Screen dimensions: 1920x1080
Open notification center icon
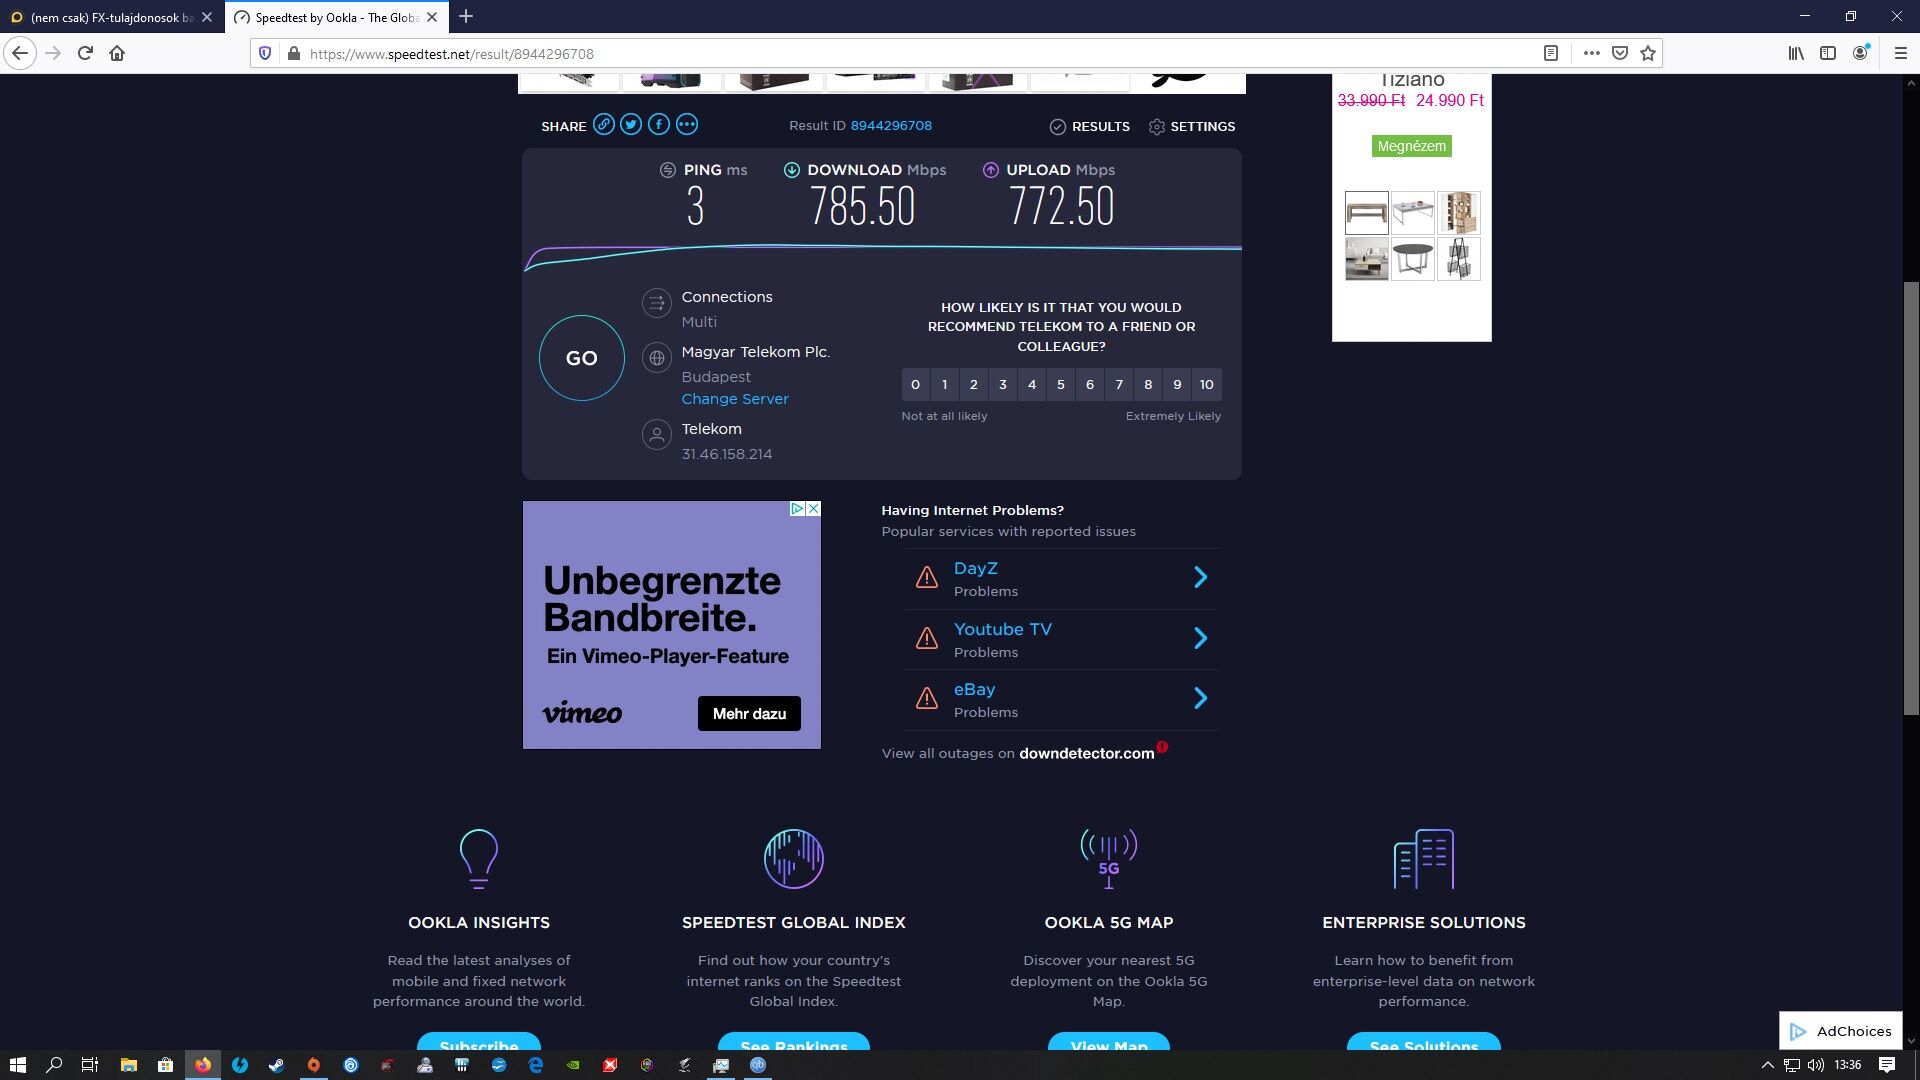point(1887,1065)
